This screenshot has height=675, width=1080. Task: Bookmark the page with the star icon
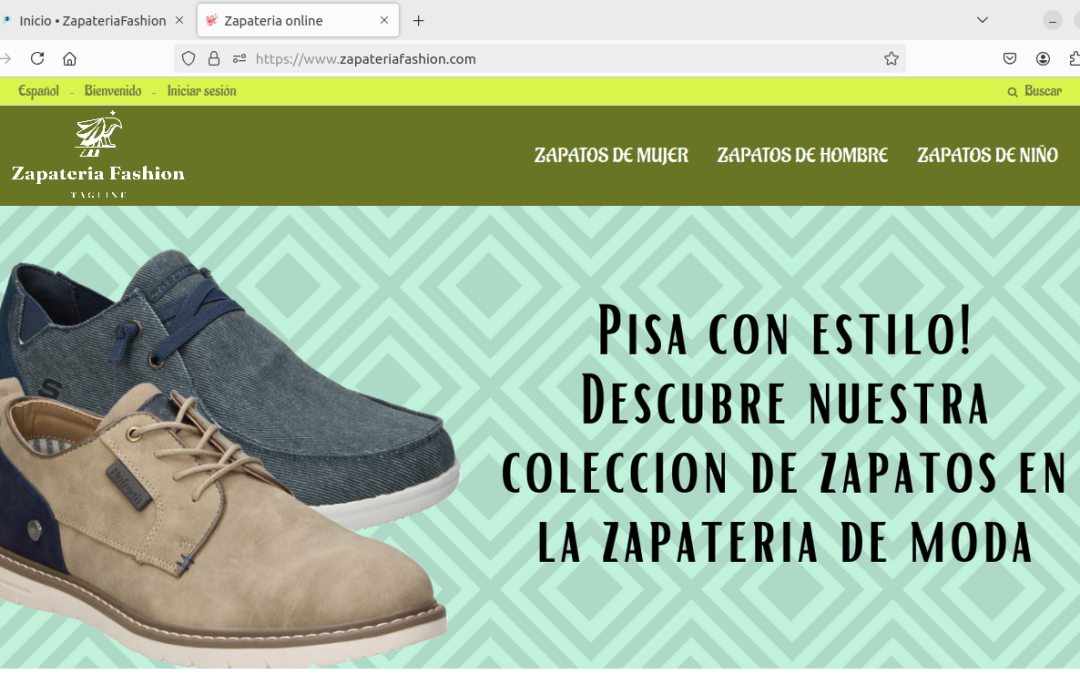[x=891, y=58]
